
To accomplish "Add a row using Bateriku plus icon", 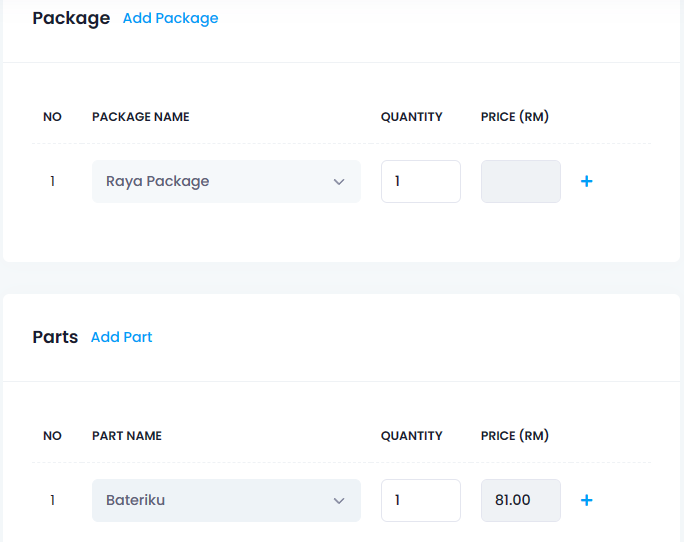I will [587, 500].
